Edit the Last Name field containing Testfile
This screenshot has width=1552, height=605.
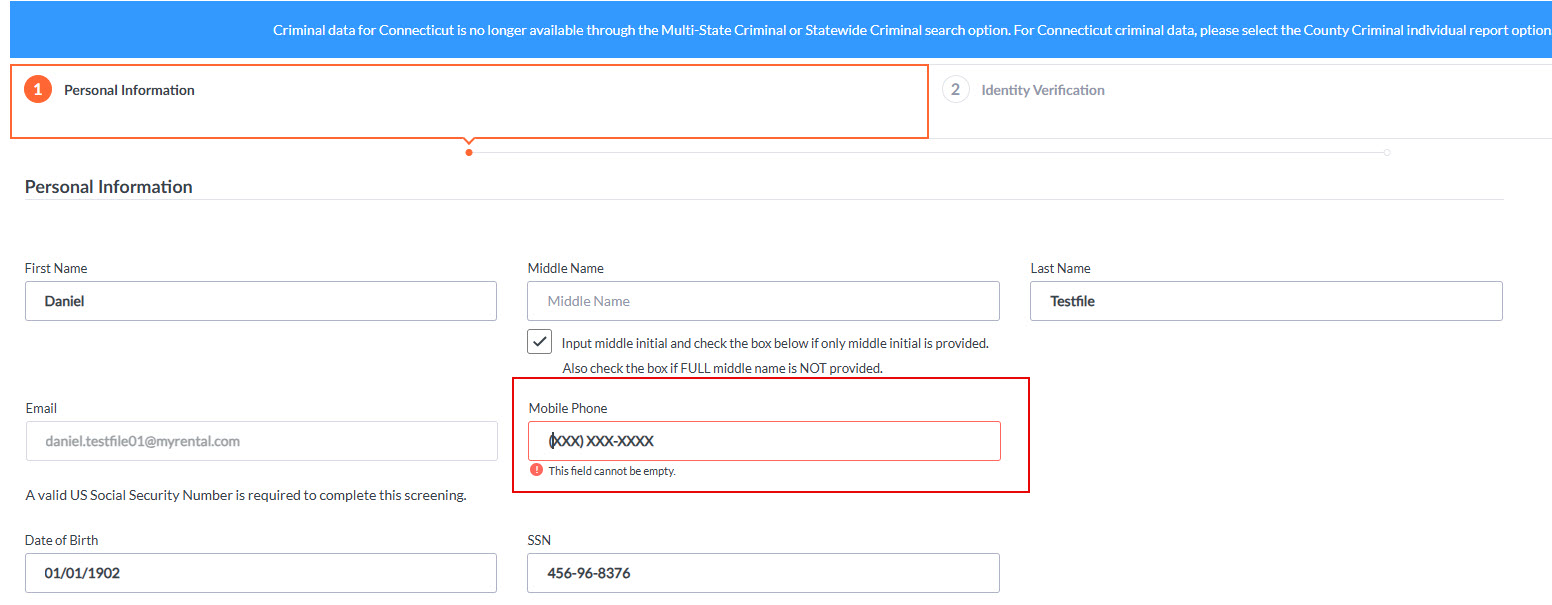[x=1266, y=301]
